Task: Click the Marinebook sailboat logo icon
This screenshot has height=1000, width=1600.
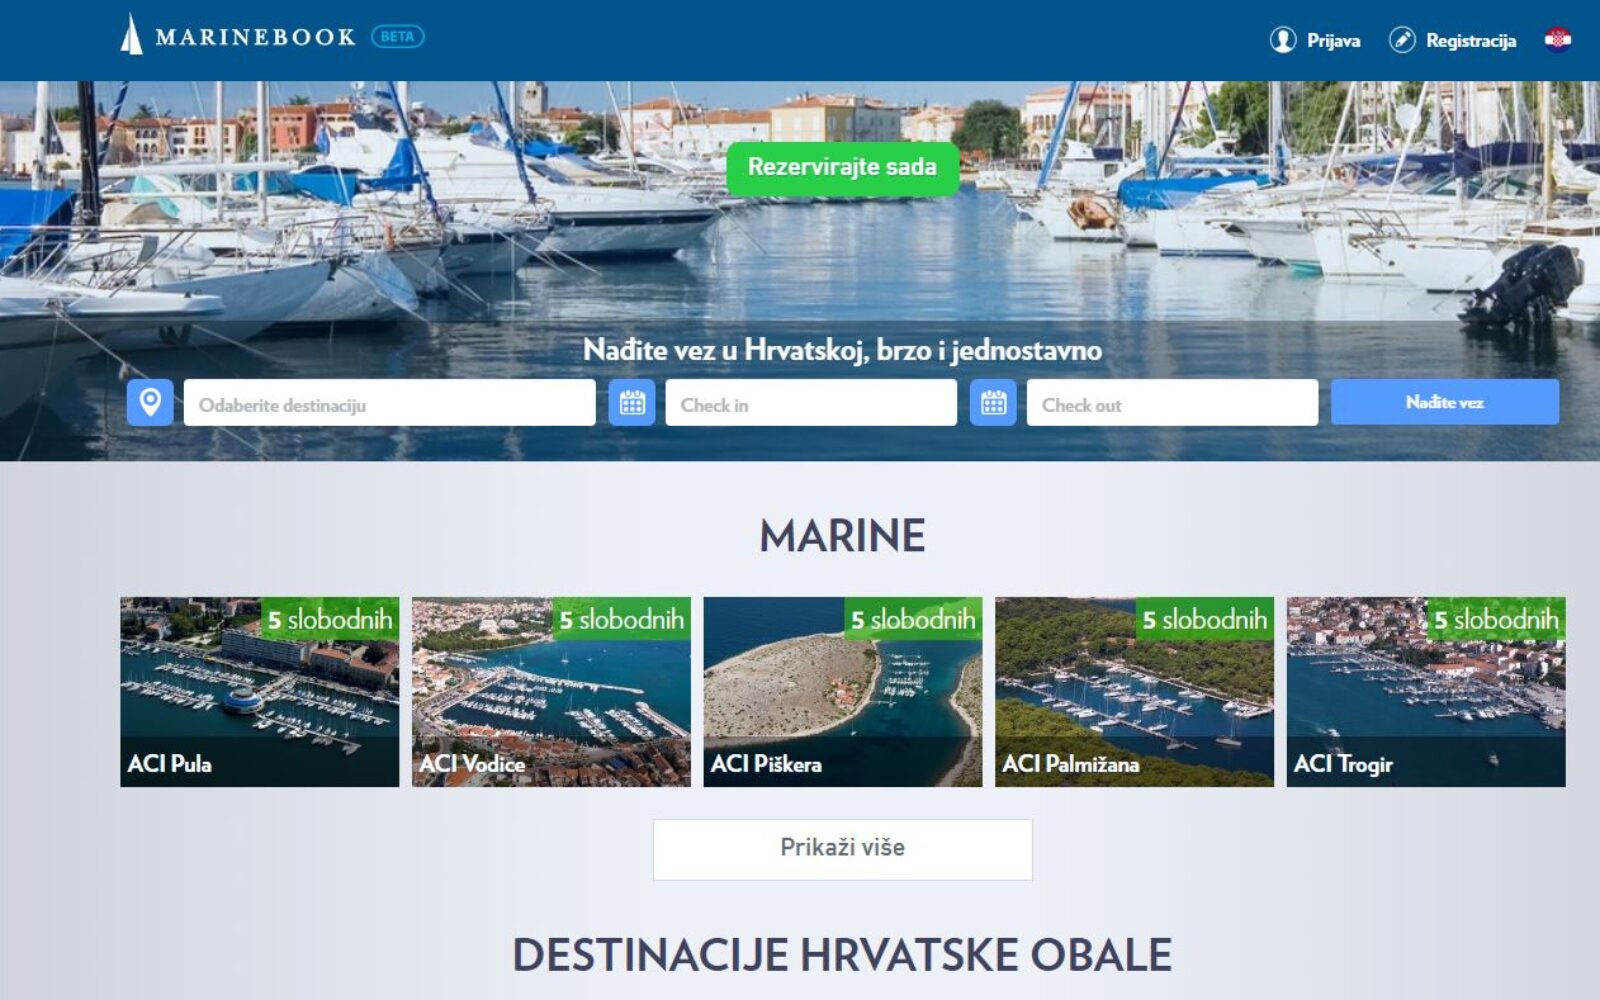Action: [131, 35]
